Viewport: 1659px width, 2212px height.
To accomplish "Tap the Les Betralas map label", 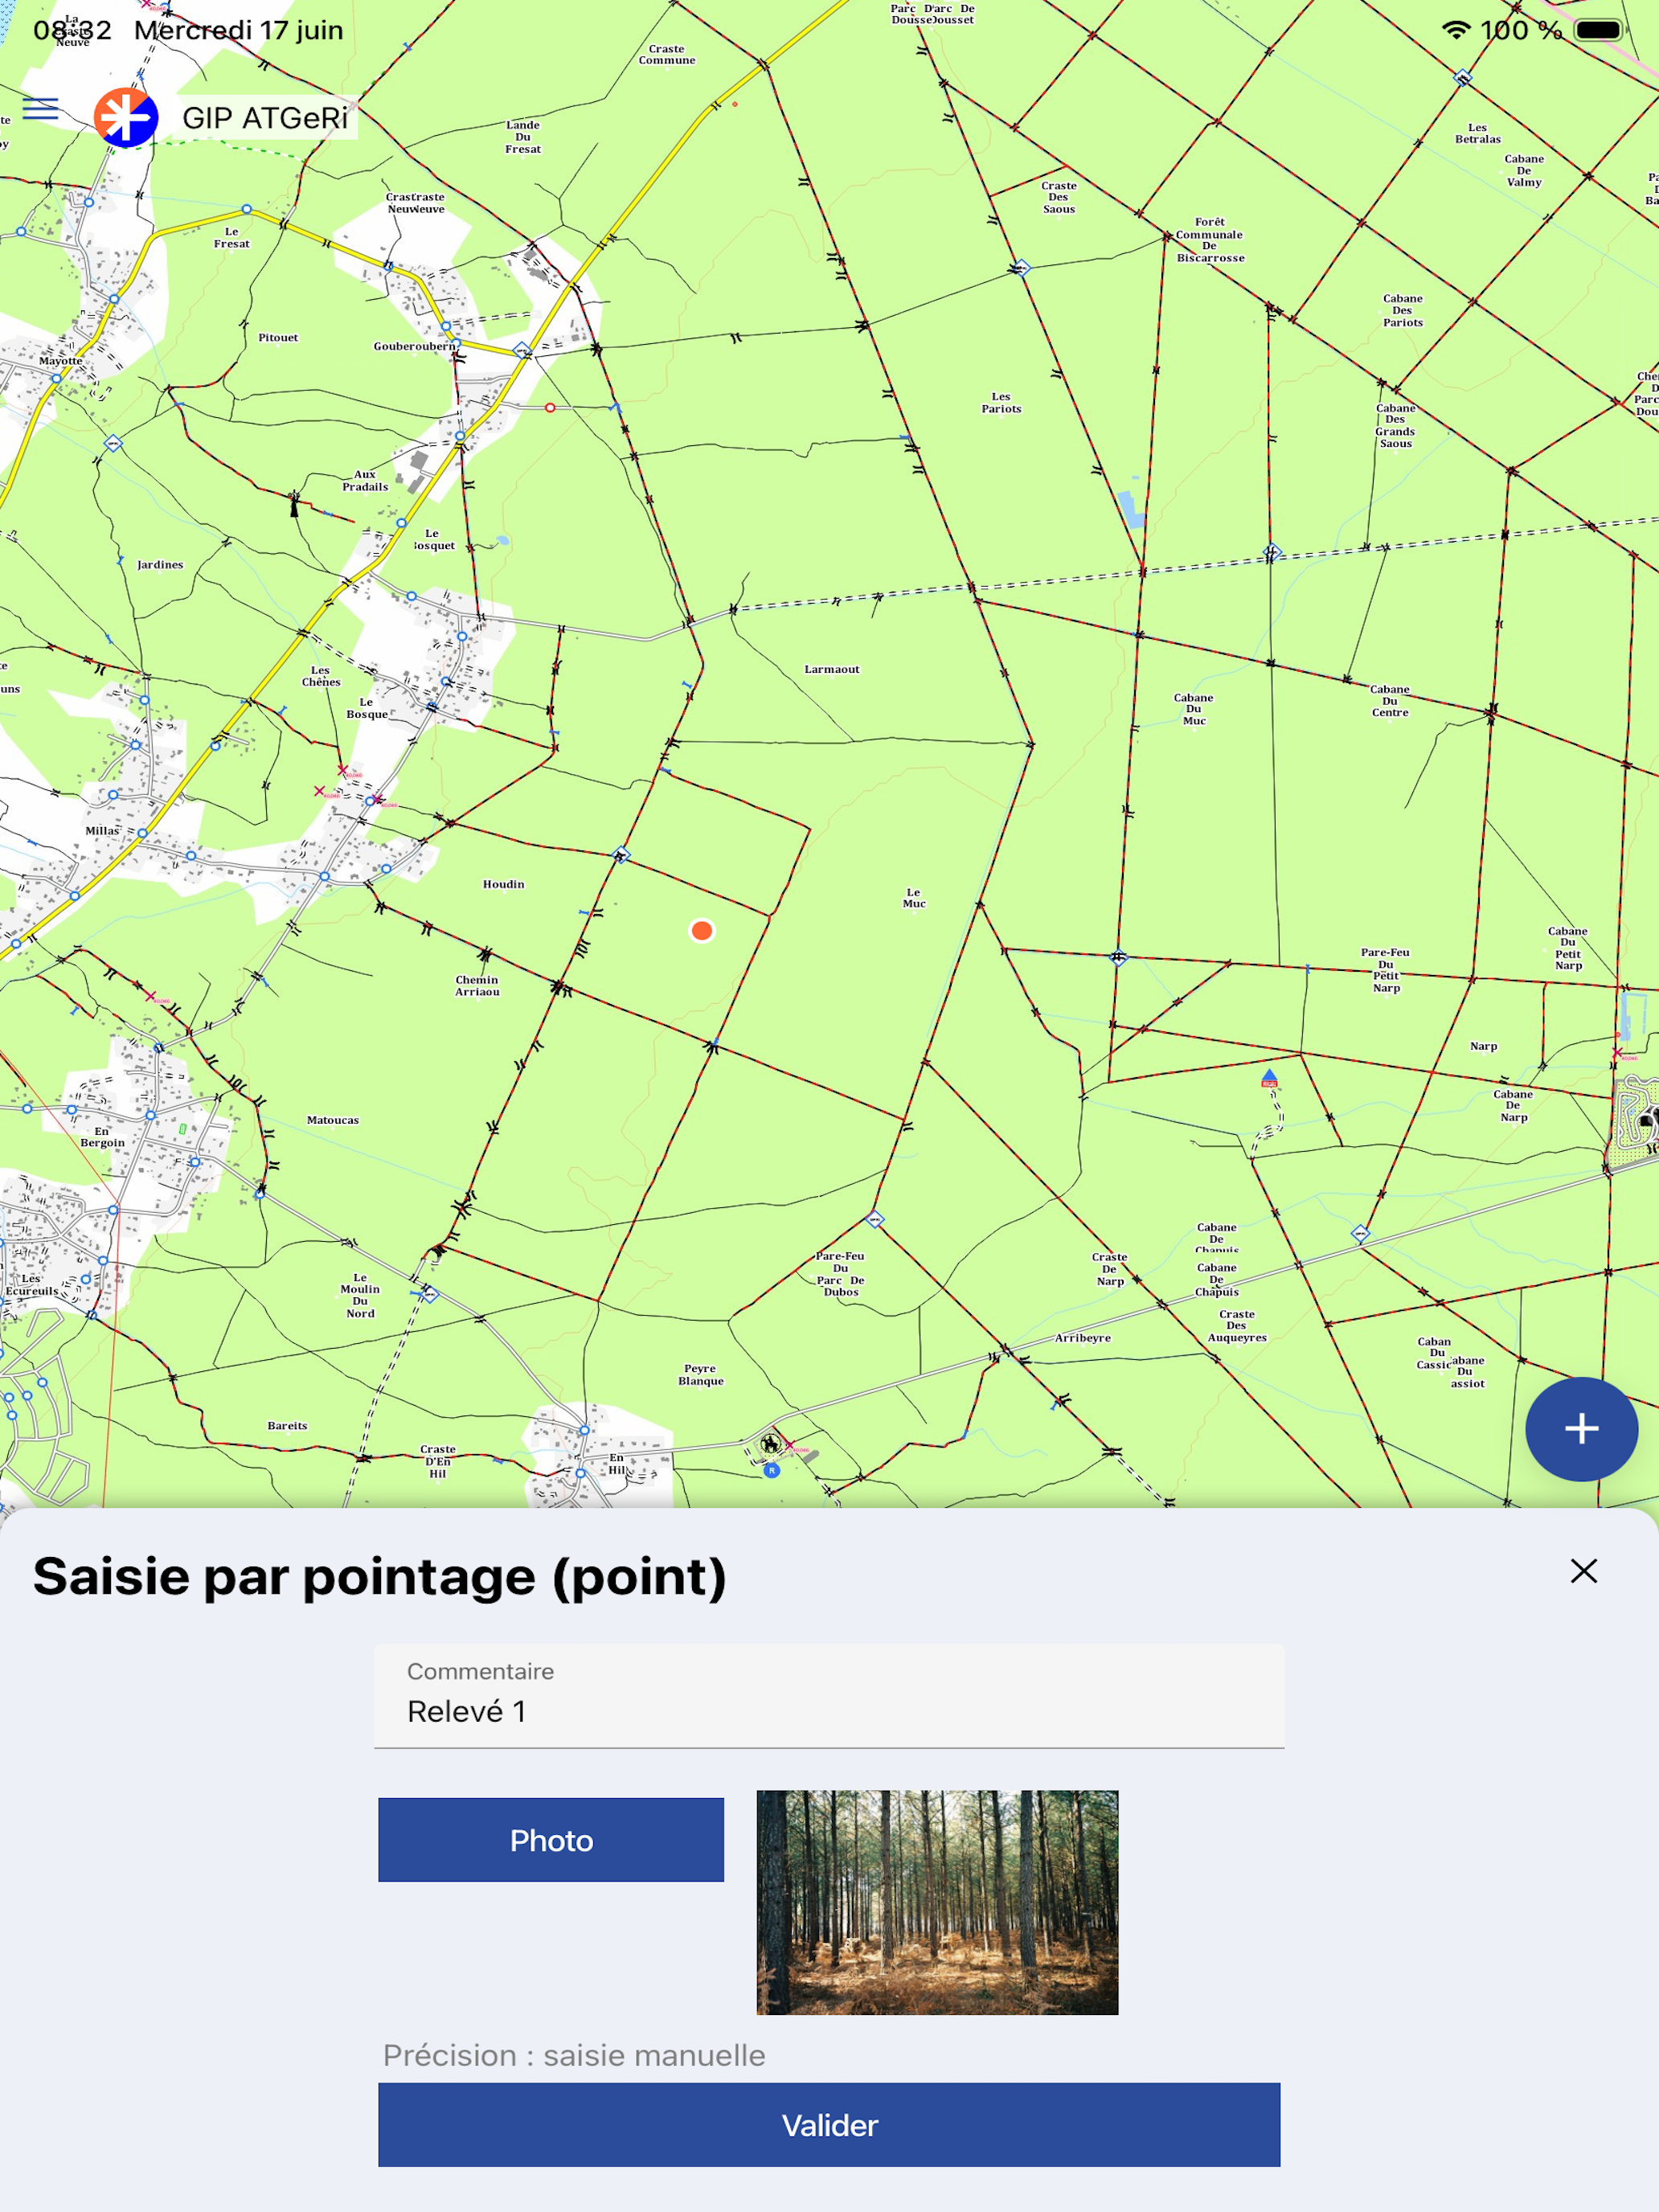I will pos(1478,133).
